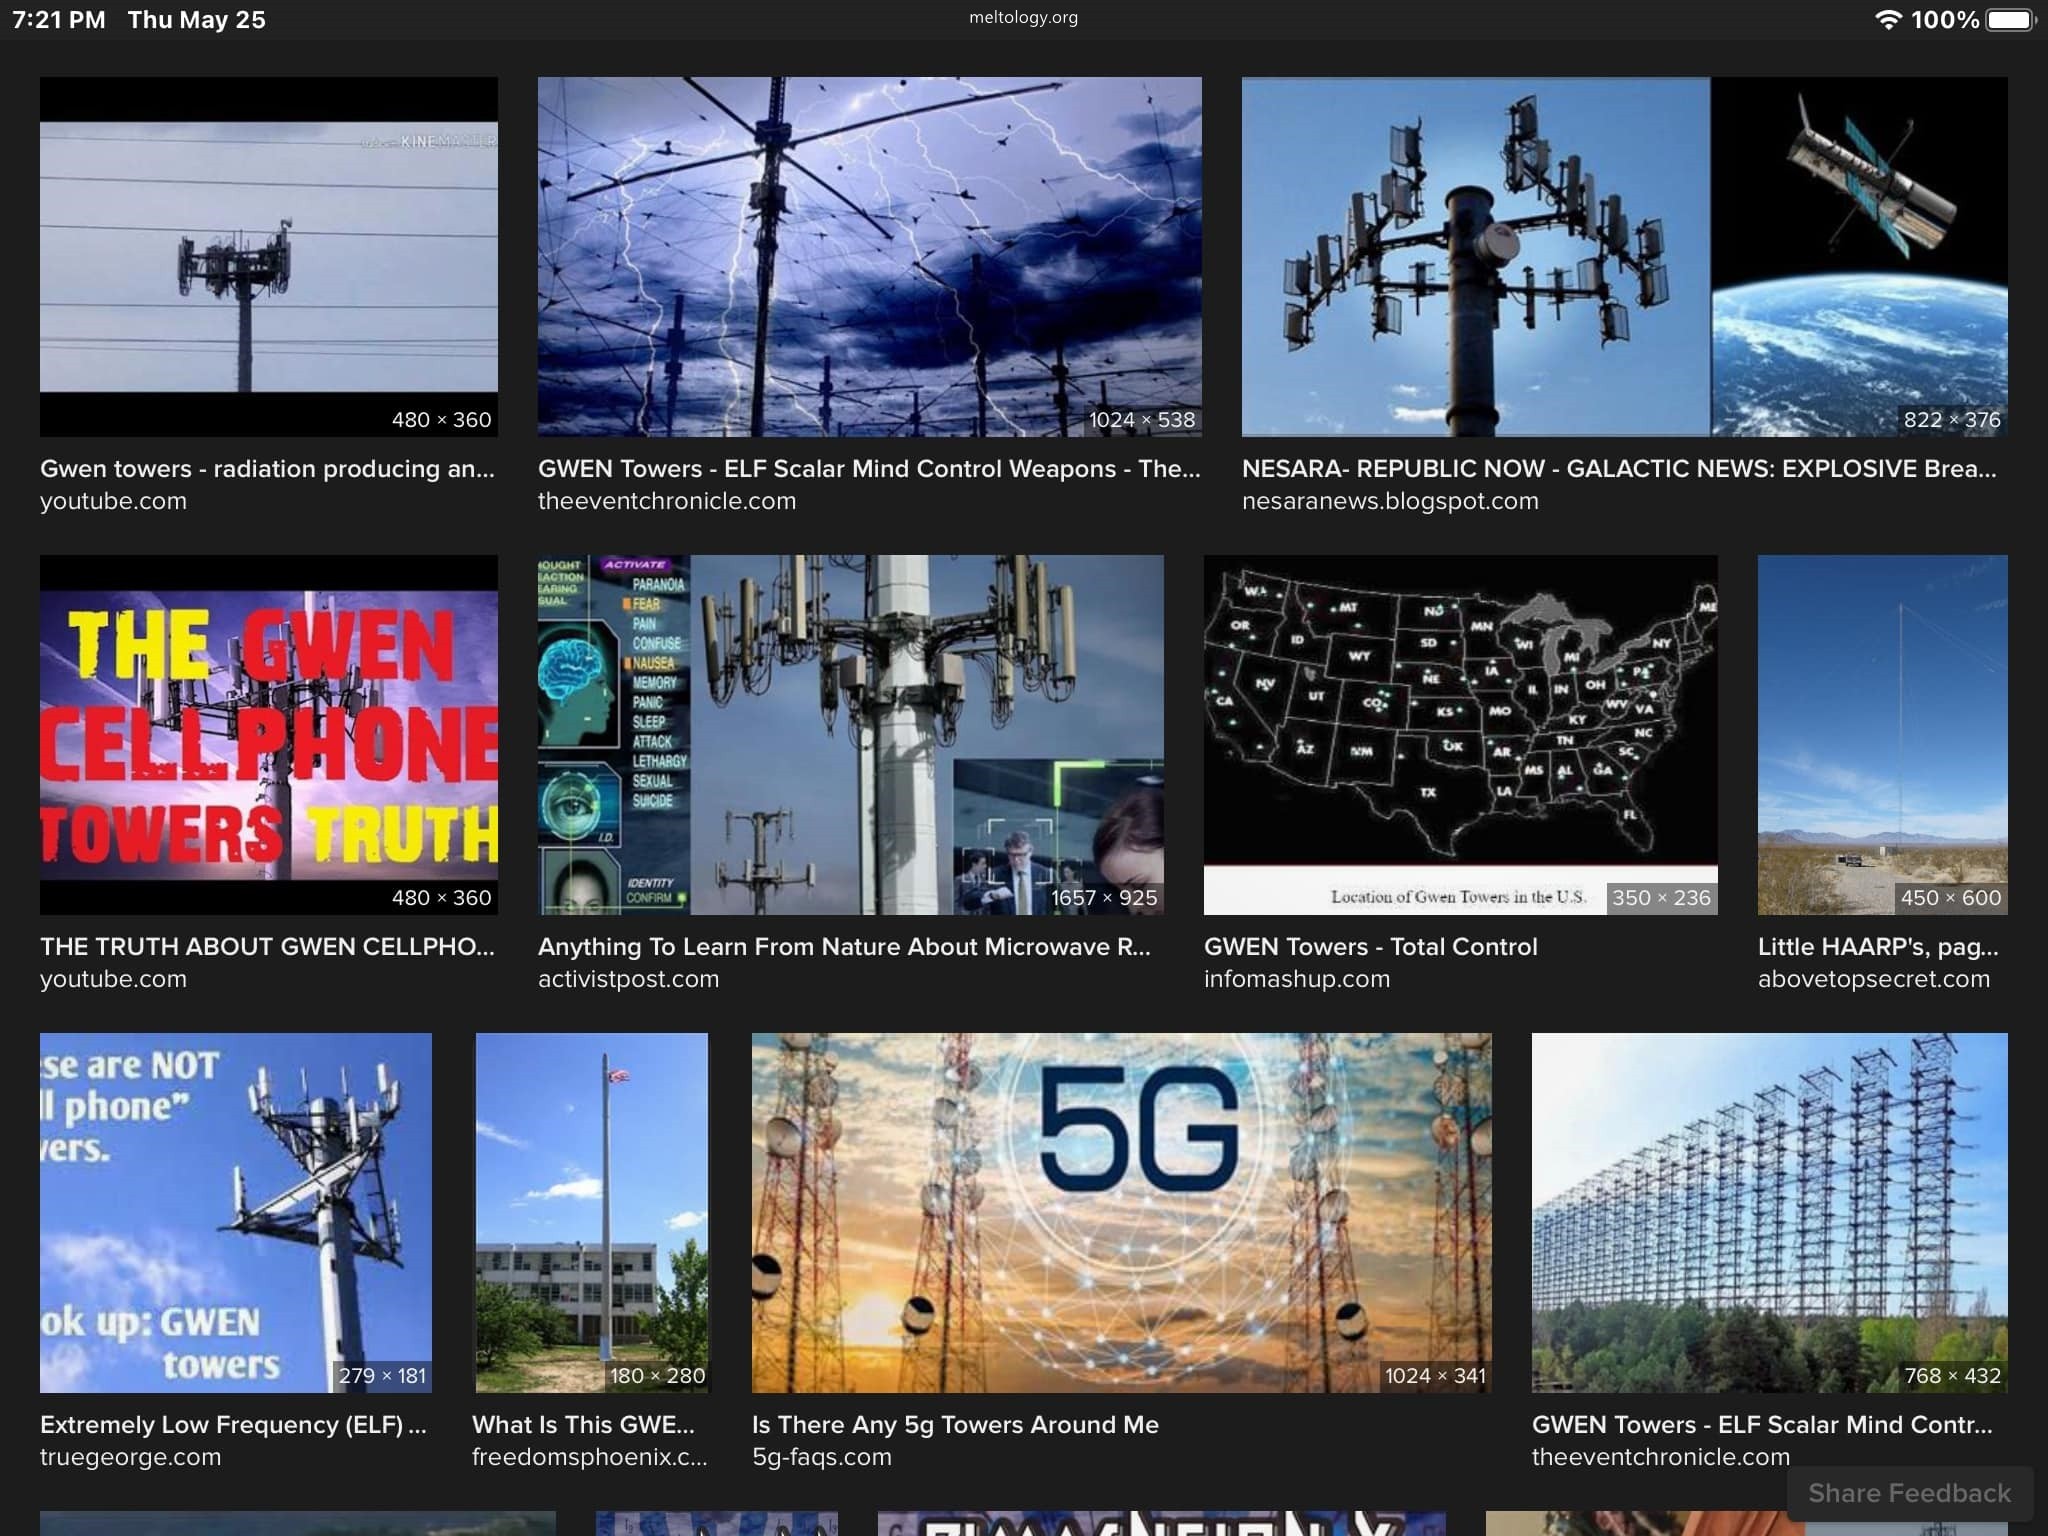
Task: Click the 1024 × 538 size badge
Action: tap(1142, 420)
